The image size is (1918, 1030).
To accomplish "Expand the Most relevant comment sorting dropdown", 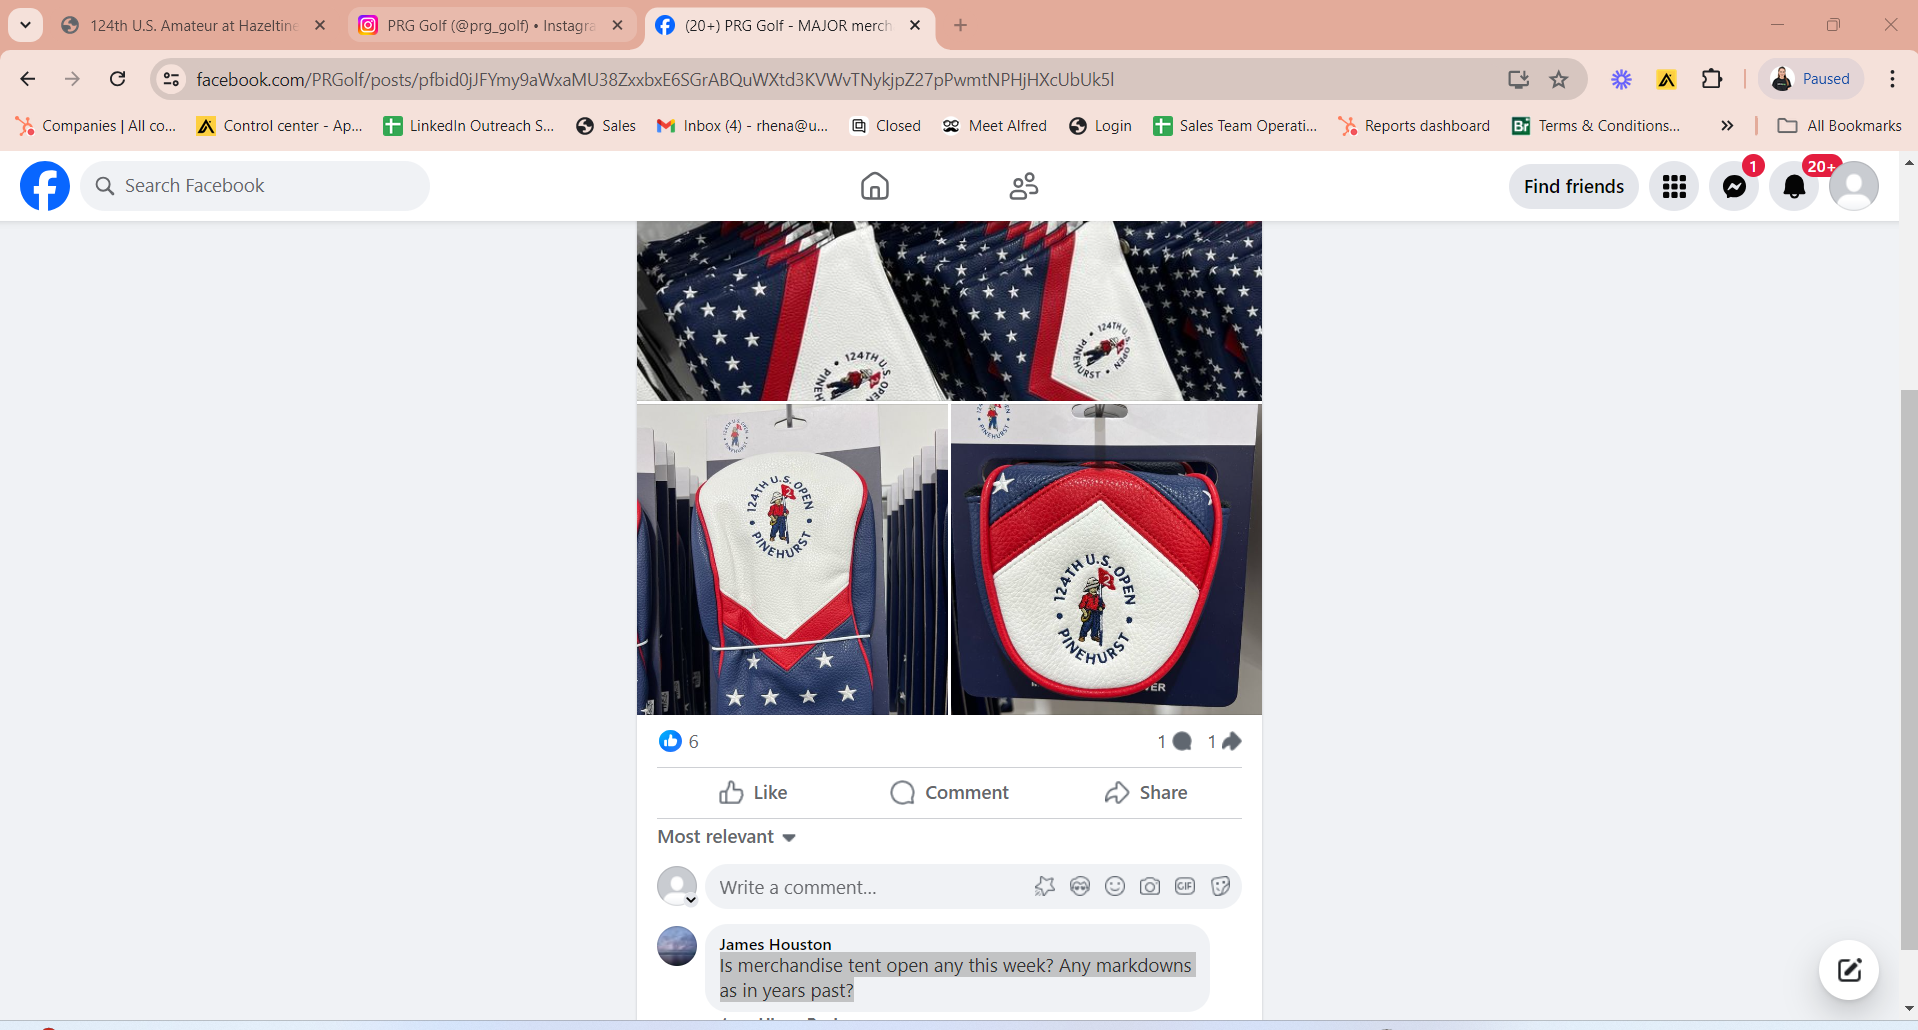I will [x=726, y=836].
